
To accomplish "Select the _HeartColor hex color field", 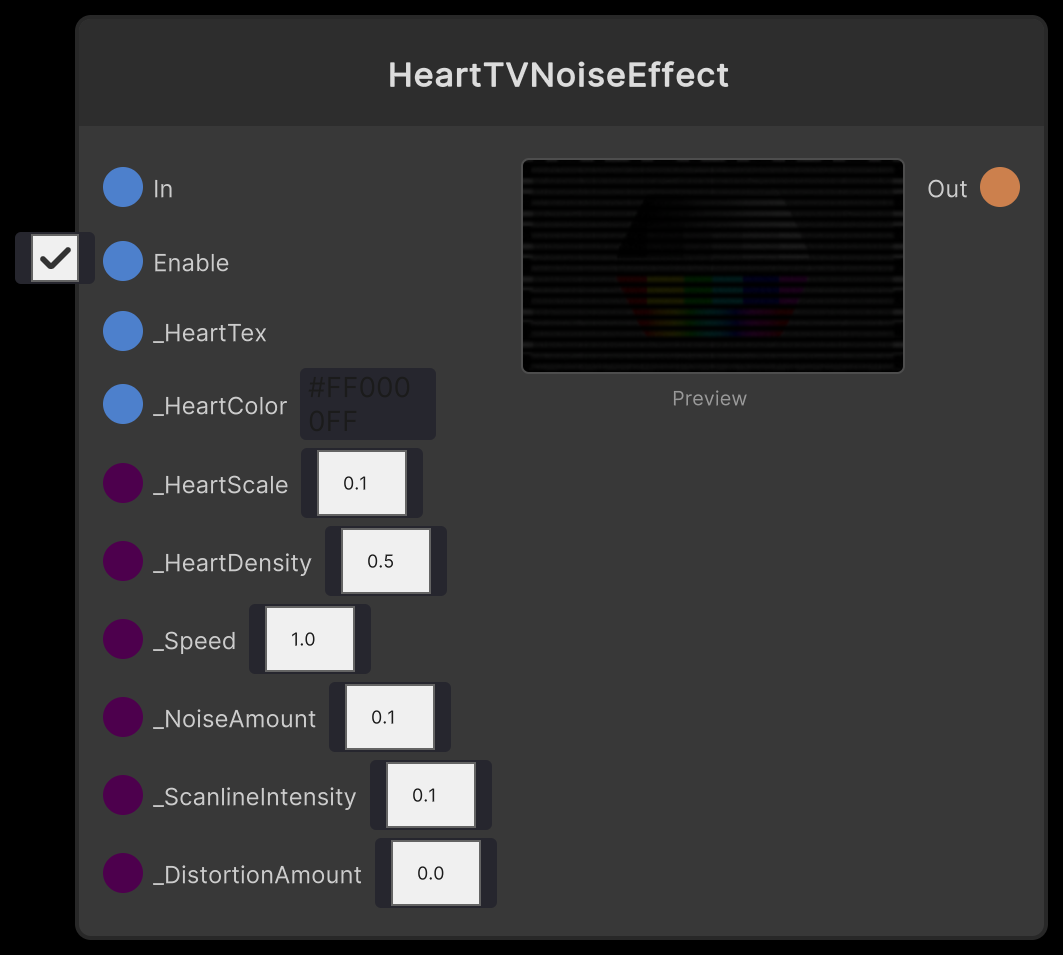I will pyautogui.click(x=367, y=403).
